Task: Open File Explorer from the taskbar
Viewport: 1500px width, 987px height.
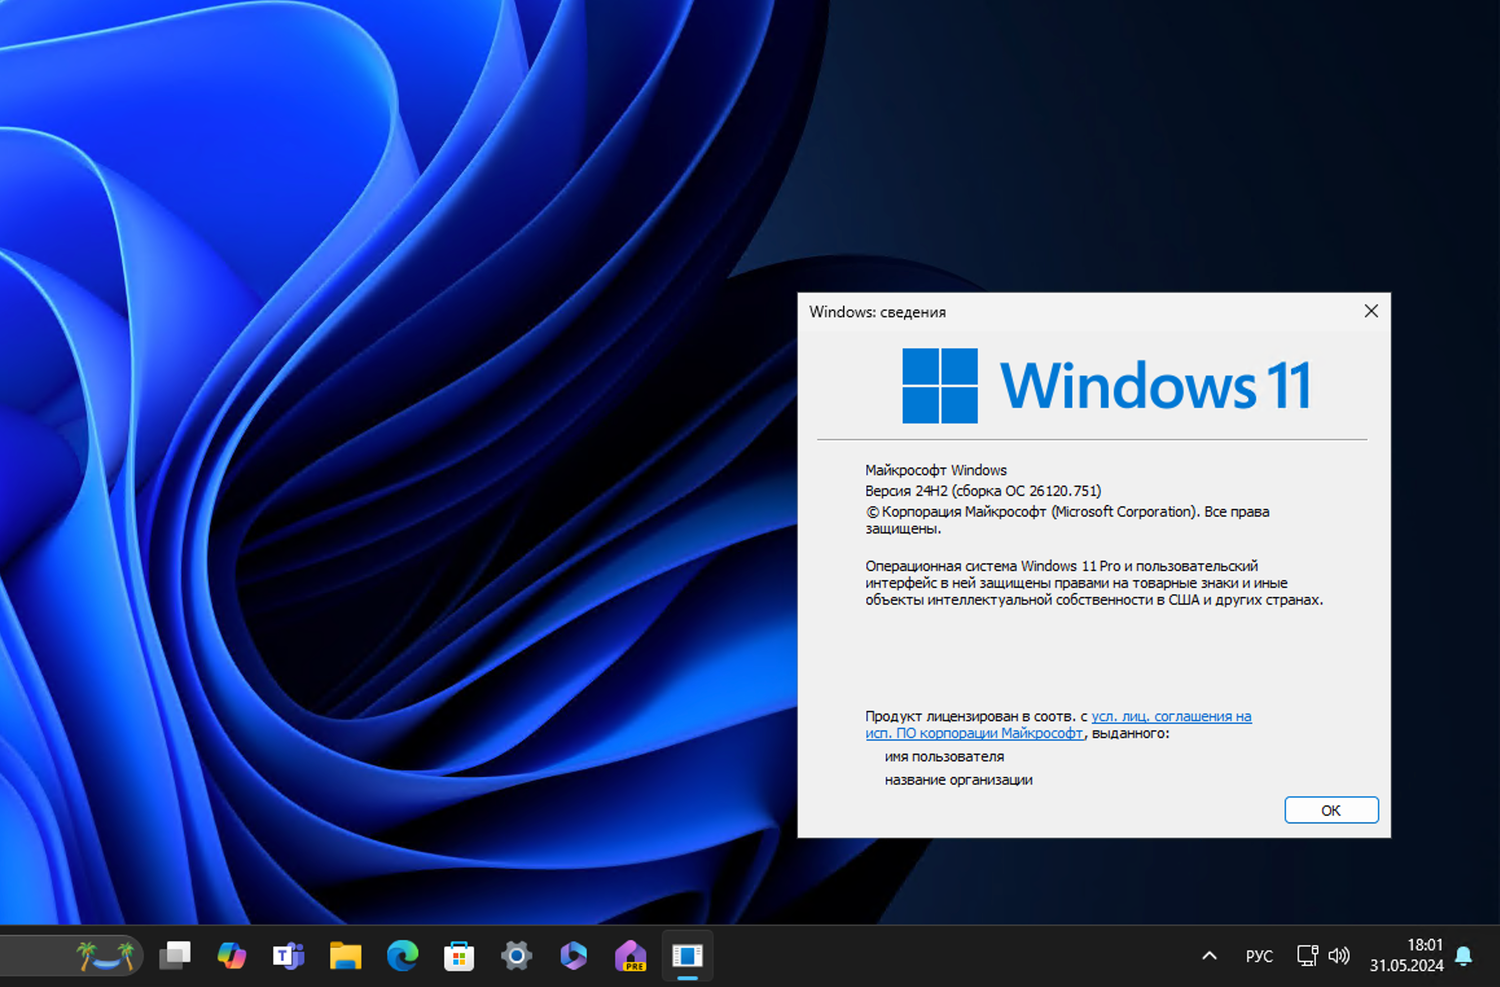Action: pos(345,956)
